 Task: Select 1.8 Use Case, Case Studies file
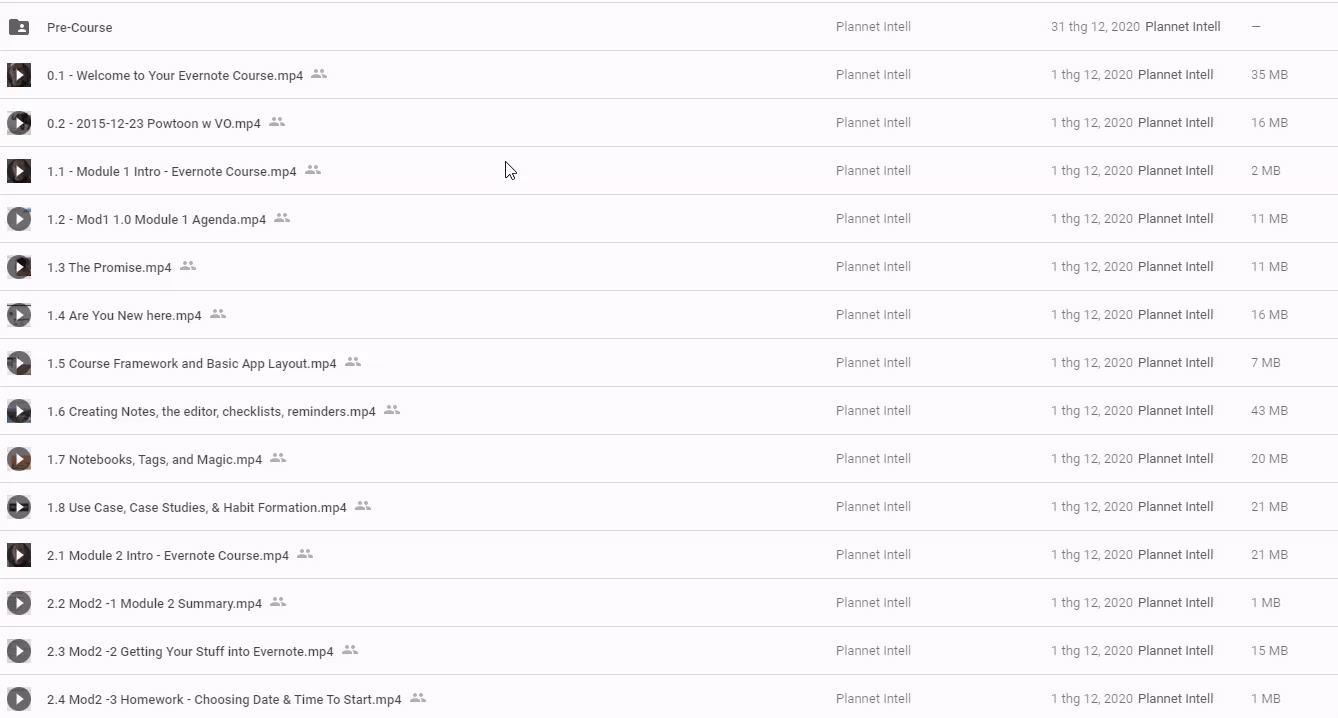[196, 507]
